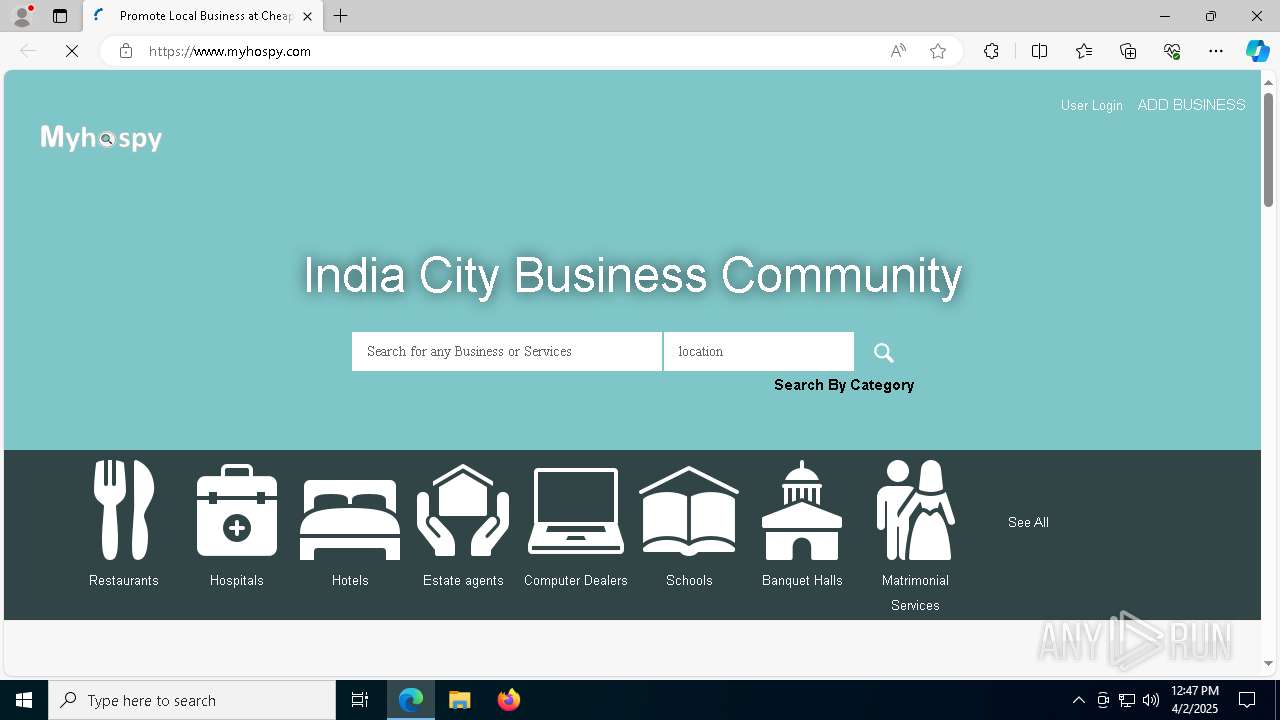Viewport: 1280px width, 720px height.
Task: Open the Copilot sidebar icon
Action: [x=1257, y=51]
